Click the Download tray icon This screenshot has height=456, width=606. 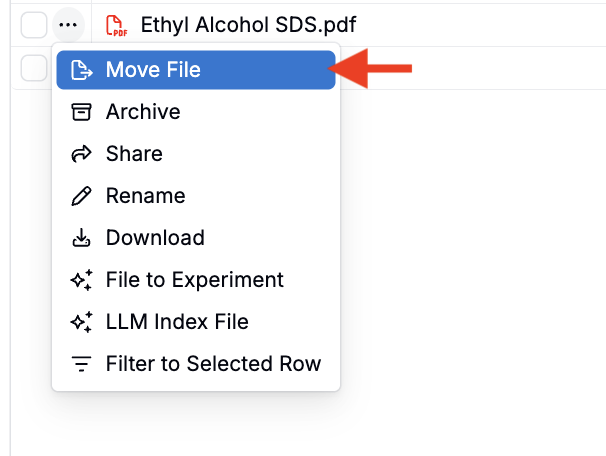(x=81, y=238)
